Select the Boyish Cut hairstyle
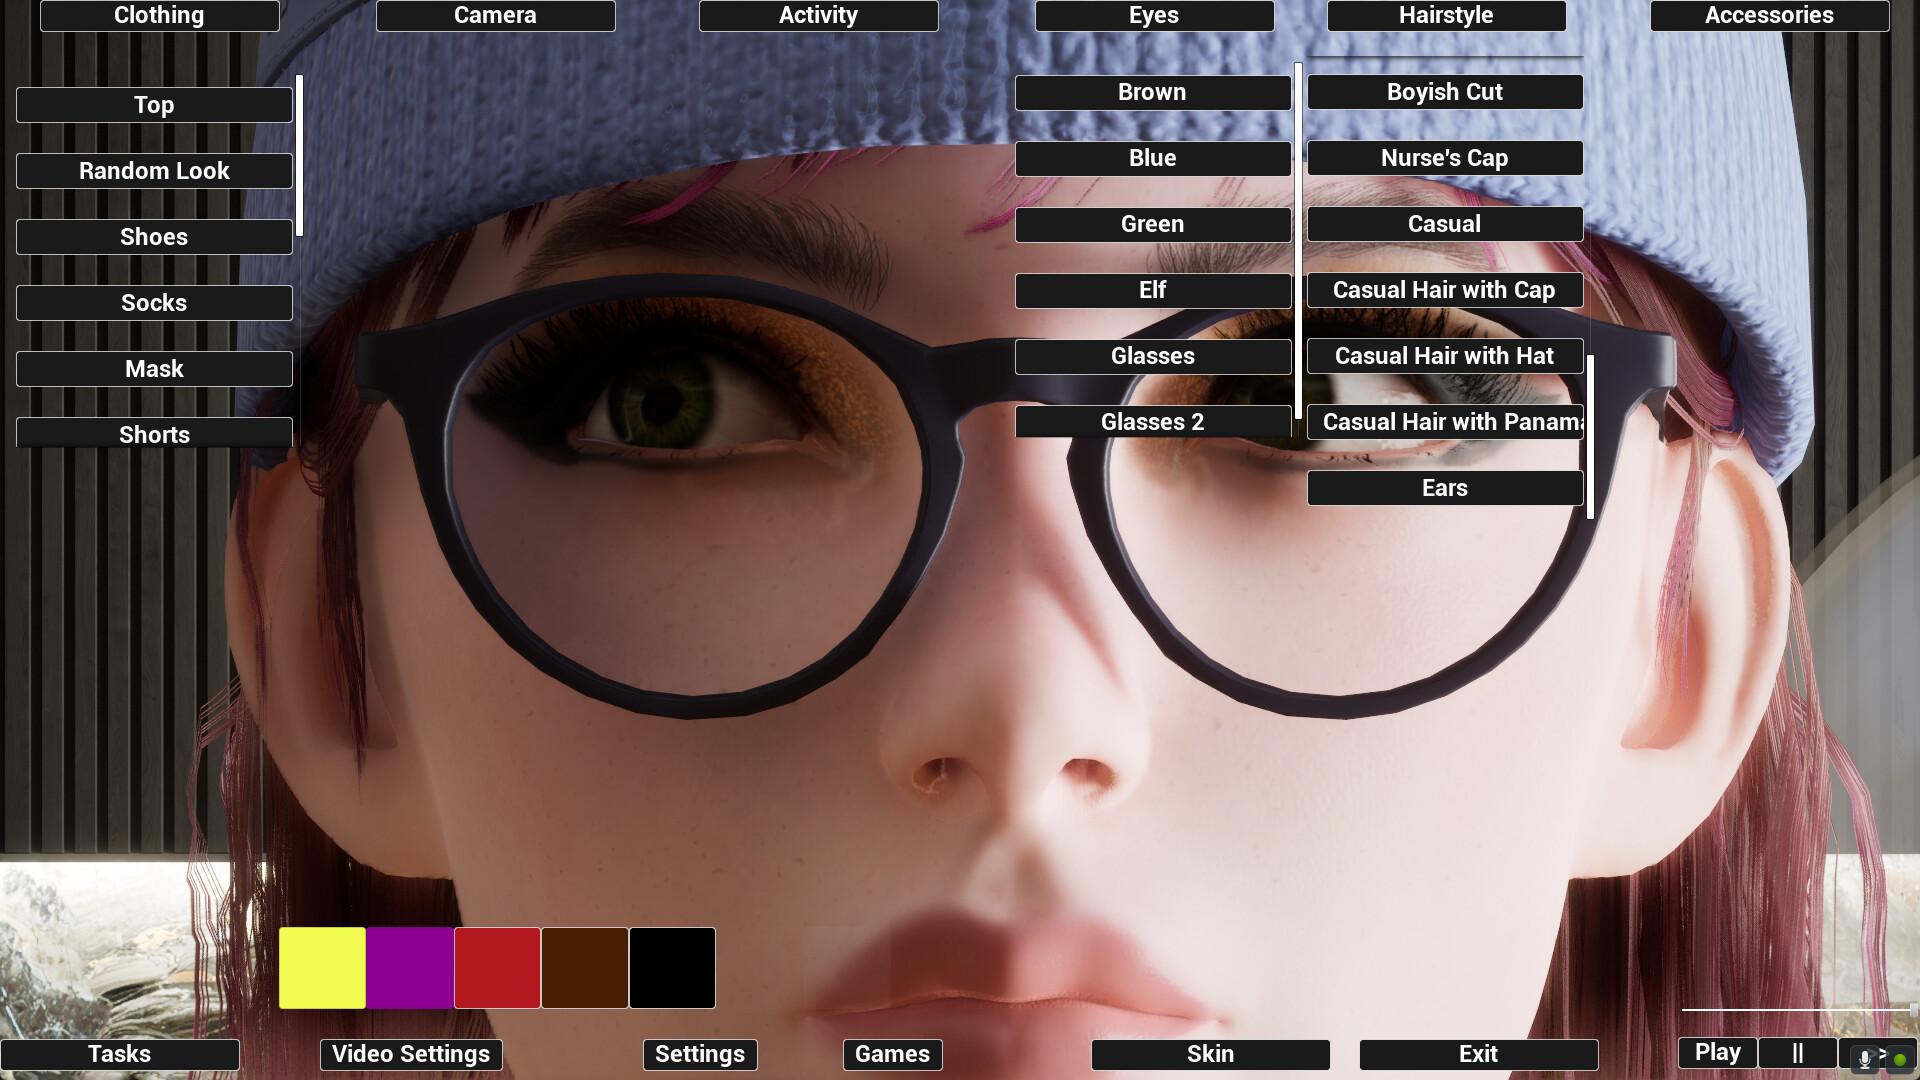This screenshot has width=1920, height=1080. (1444, 92)
